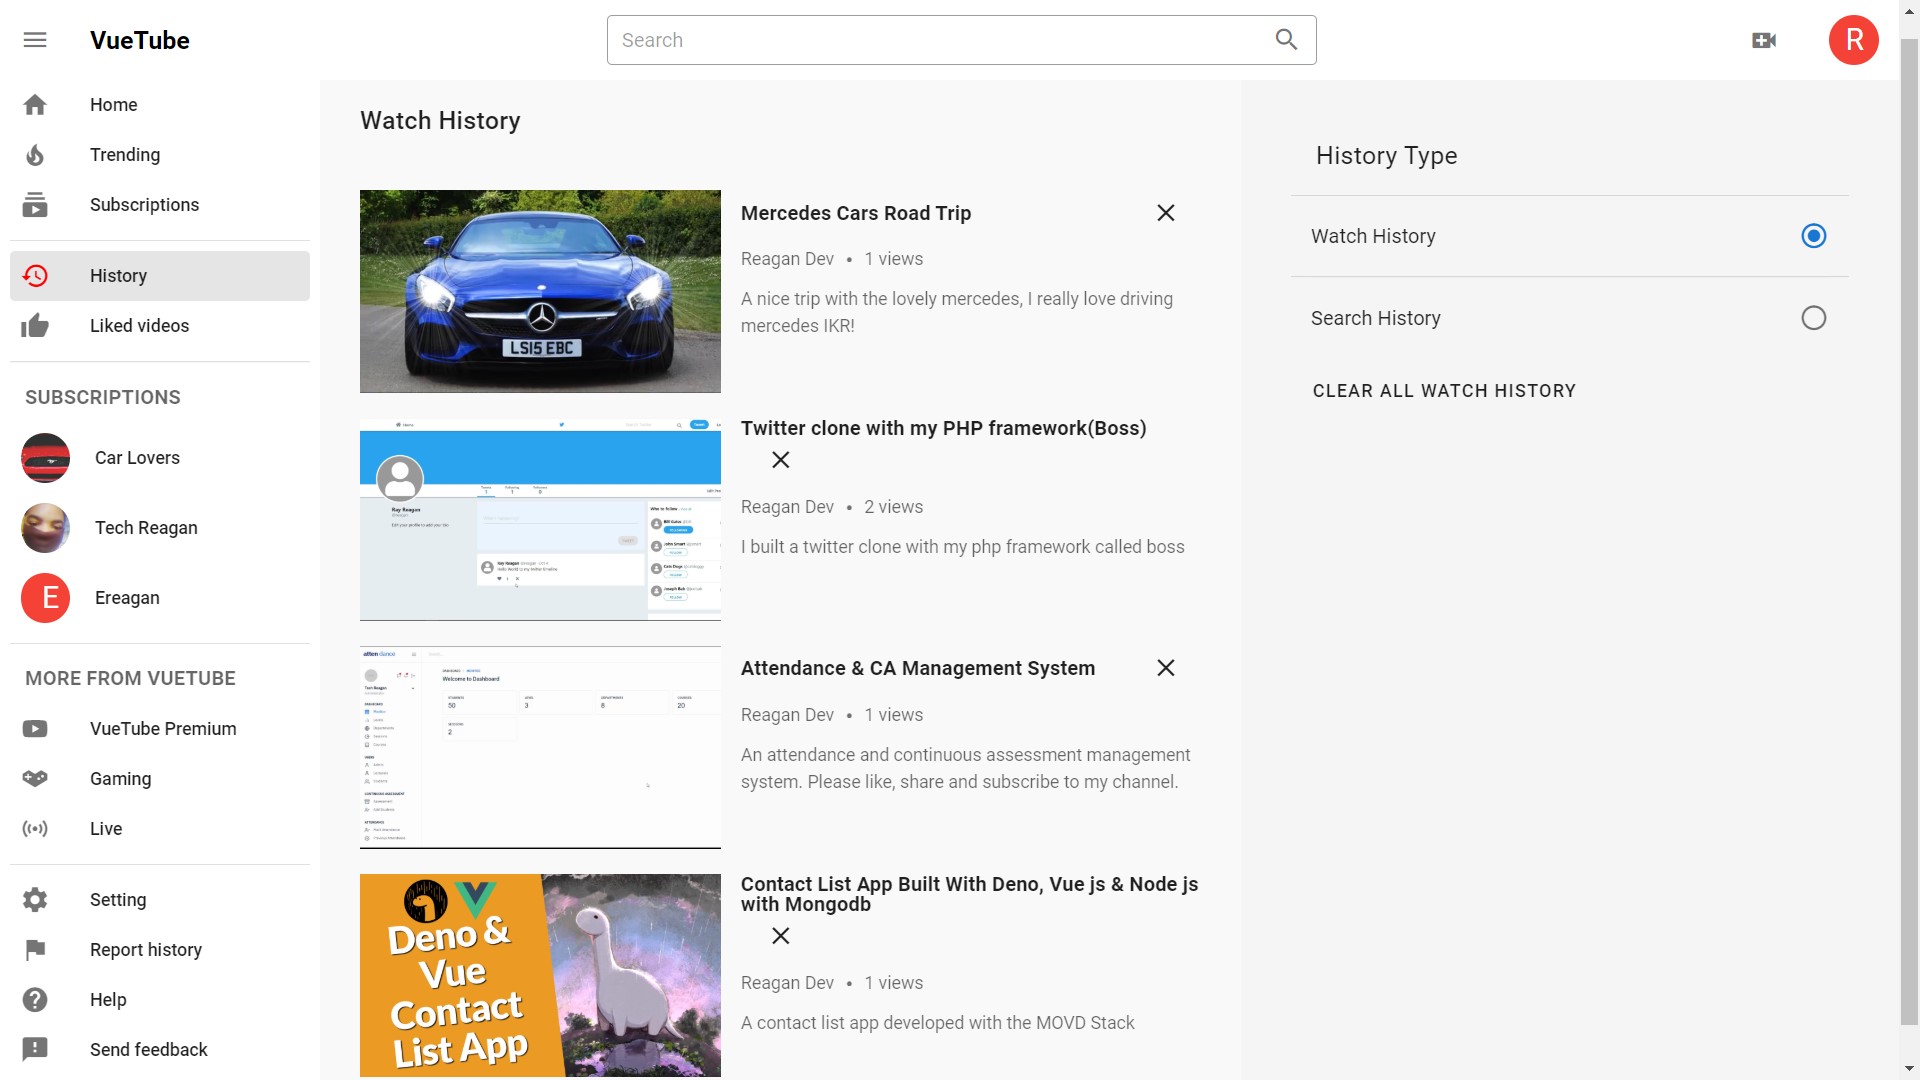Open the Mercedes car video thumbnail
The height and width of the screenshot is (1080, 1920).
(540, 291)
